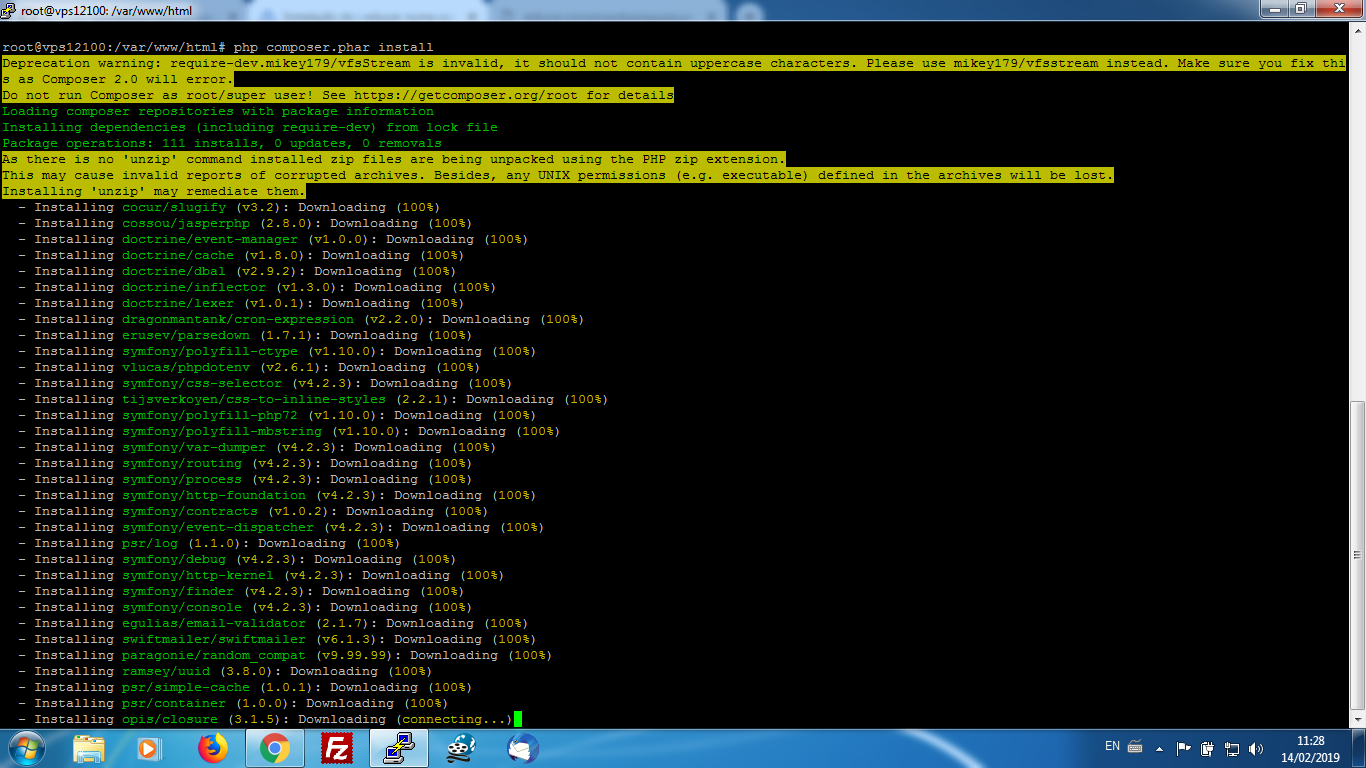The image size is (1366, 768).
Task: Click package name vlucas/phpdotenv
Action: [186, 367]
